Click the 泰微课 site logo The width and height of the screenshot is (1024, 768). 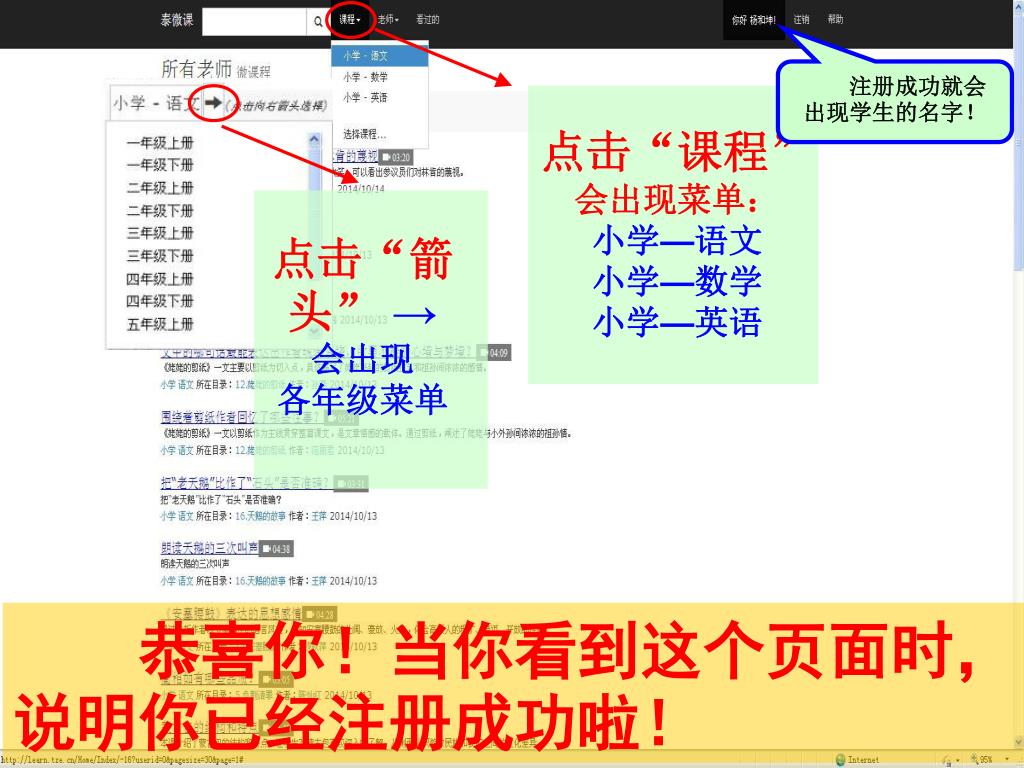(177, 20)
